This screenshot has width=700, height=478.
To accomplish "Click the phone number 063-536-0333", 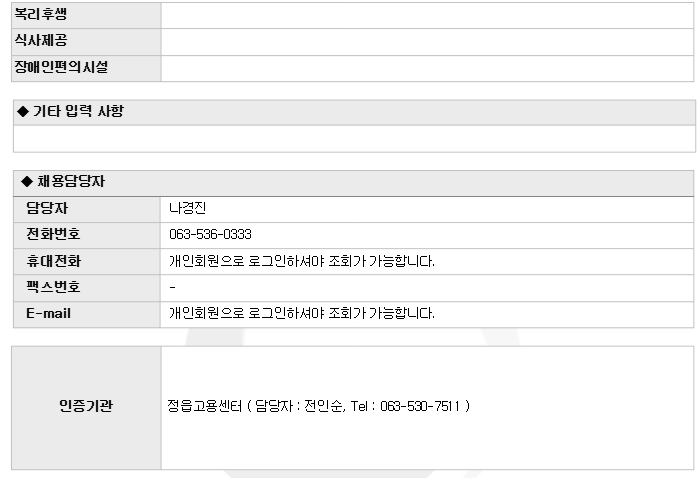I will [210, 234].
